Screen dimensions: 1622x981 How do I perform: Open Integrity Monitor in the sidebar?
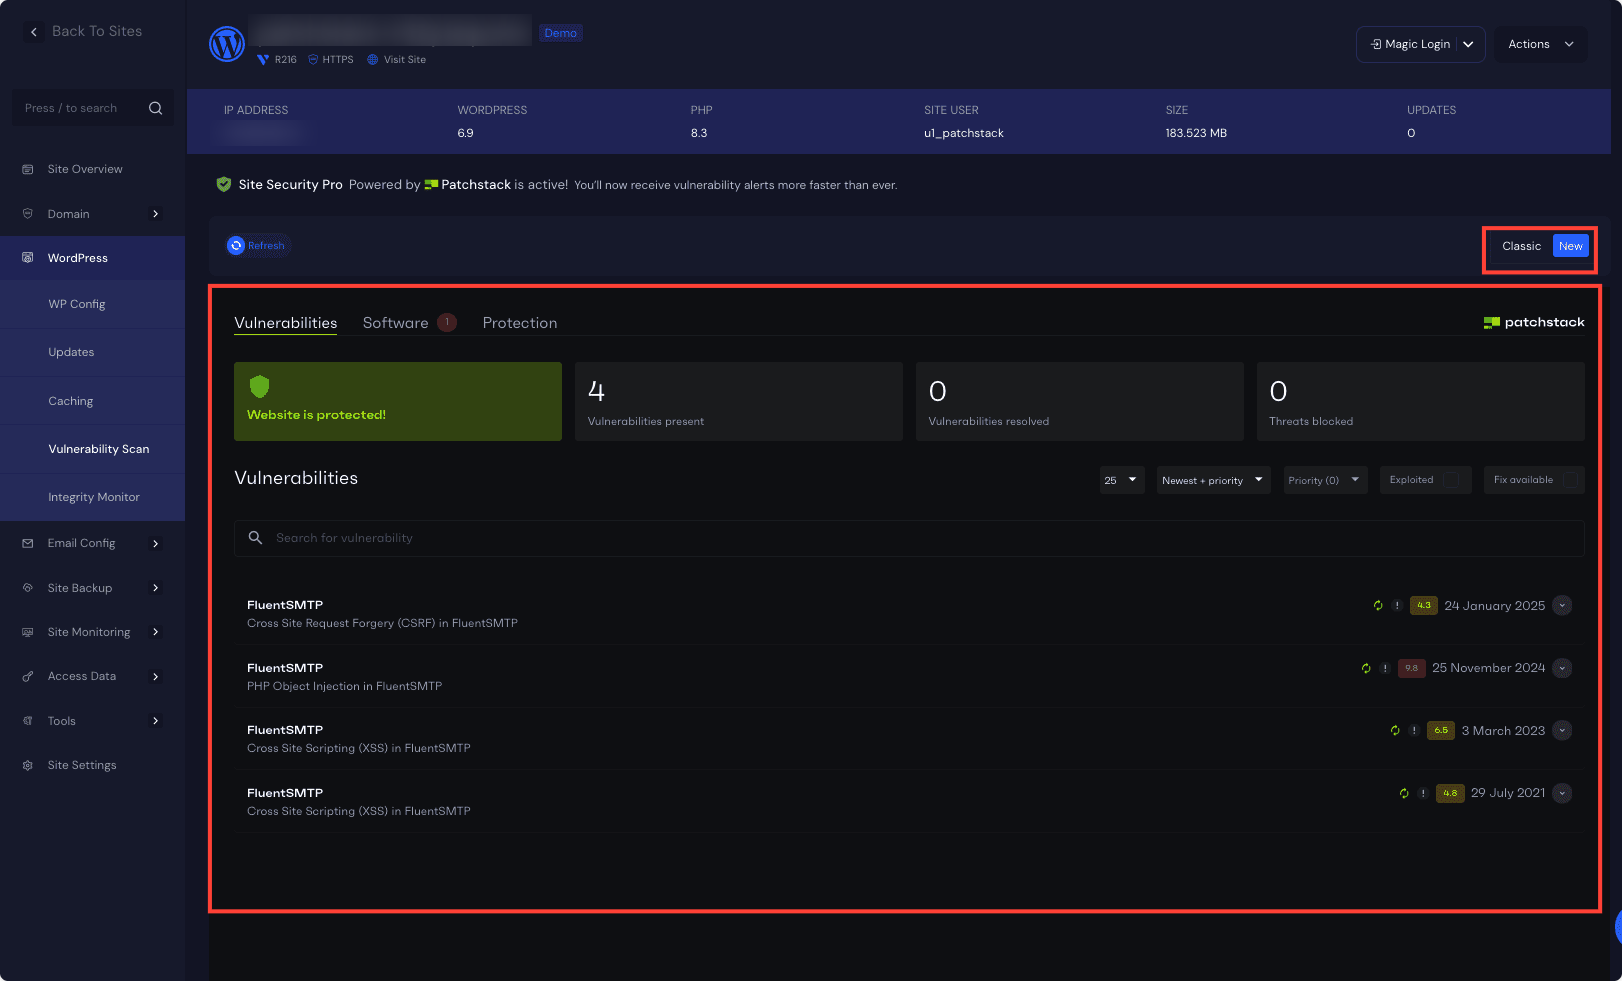pyautogui.click(x=94, y=497)
